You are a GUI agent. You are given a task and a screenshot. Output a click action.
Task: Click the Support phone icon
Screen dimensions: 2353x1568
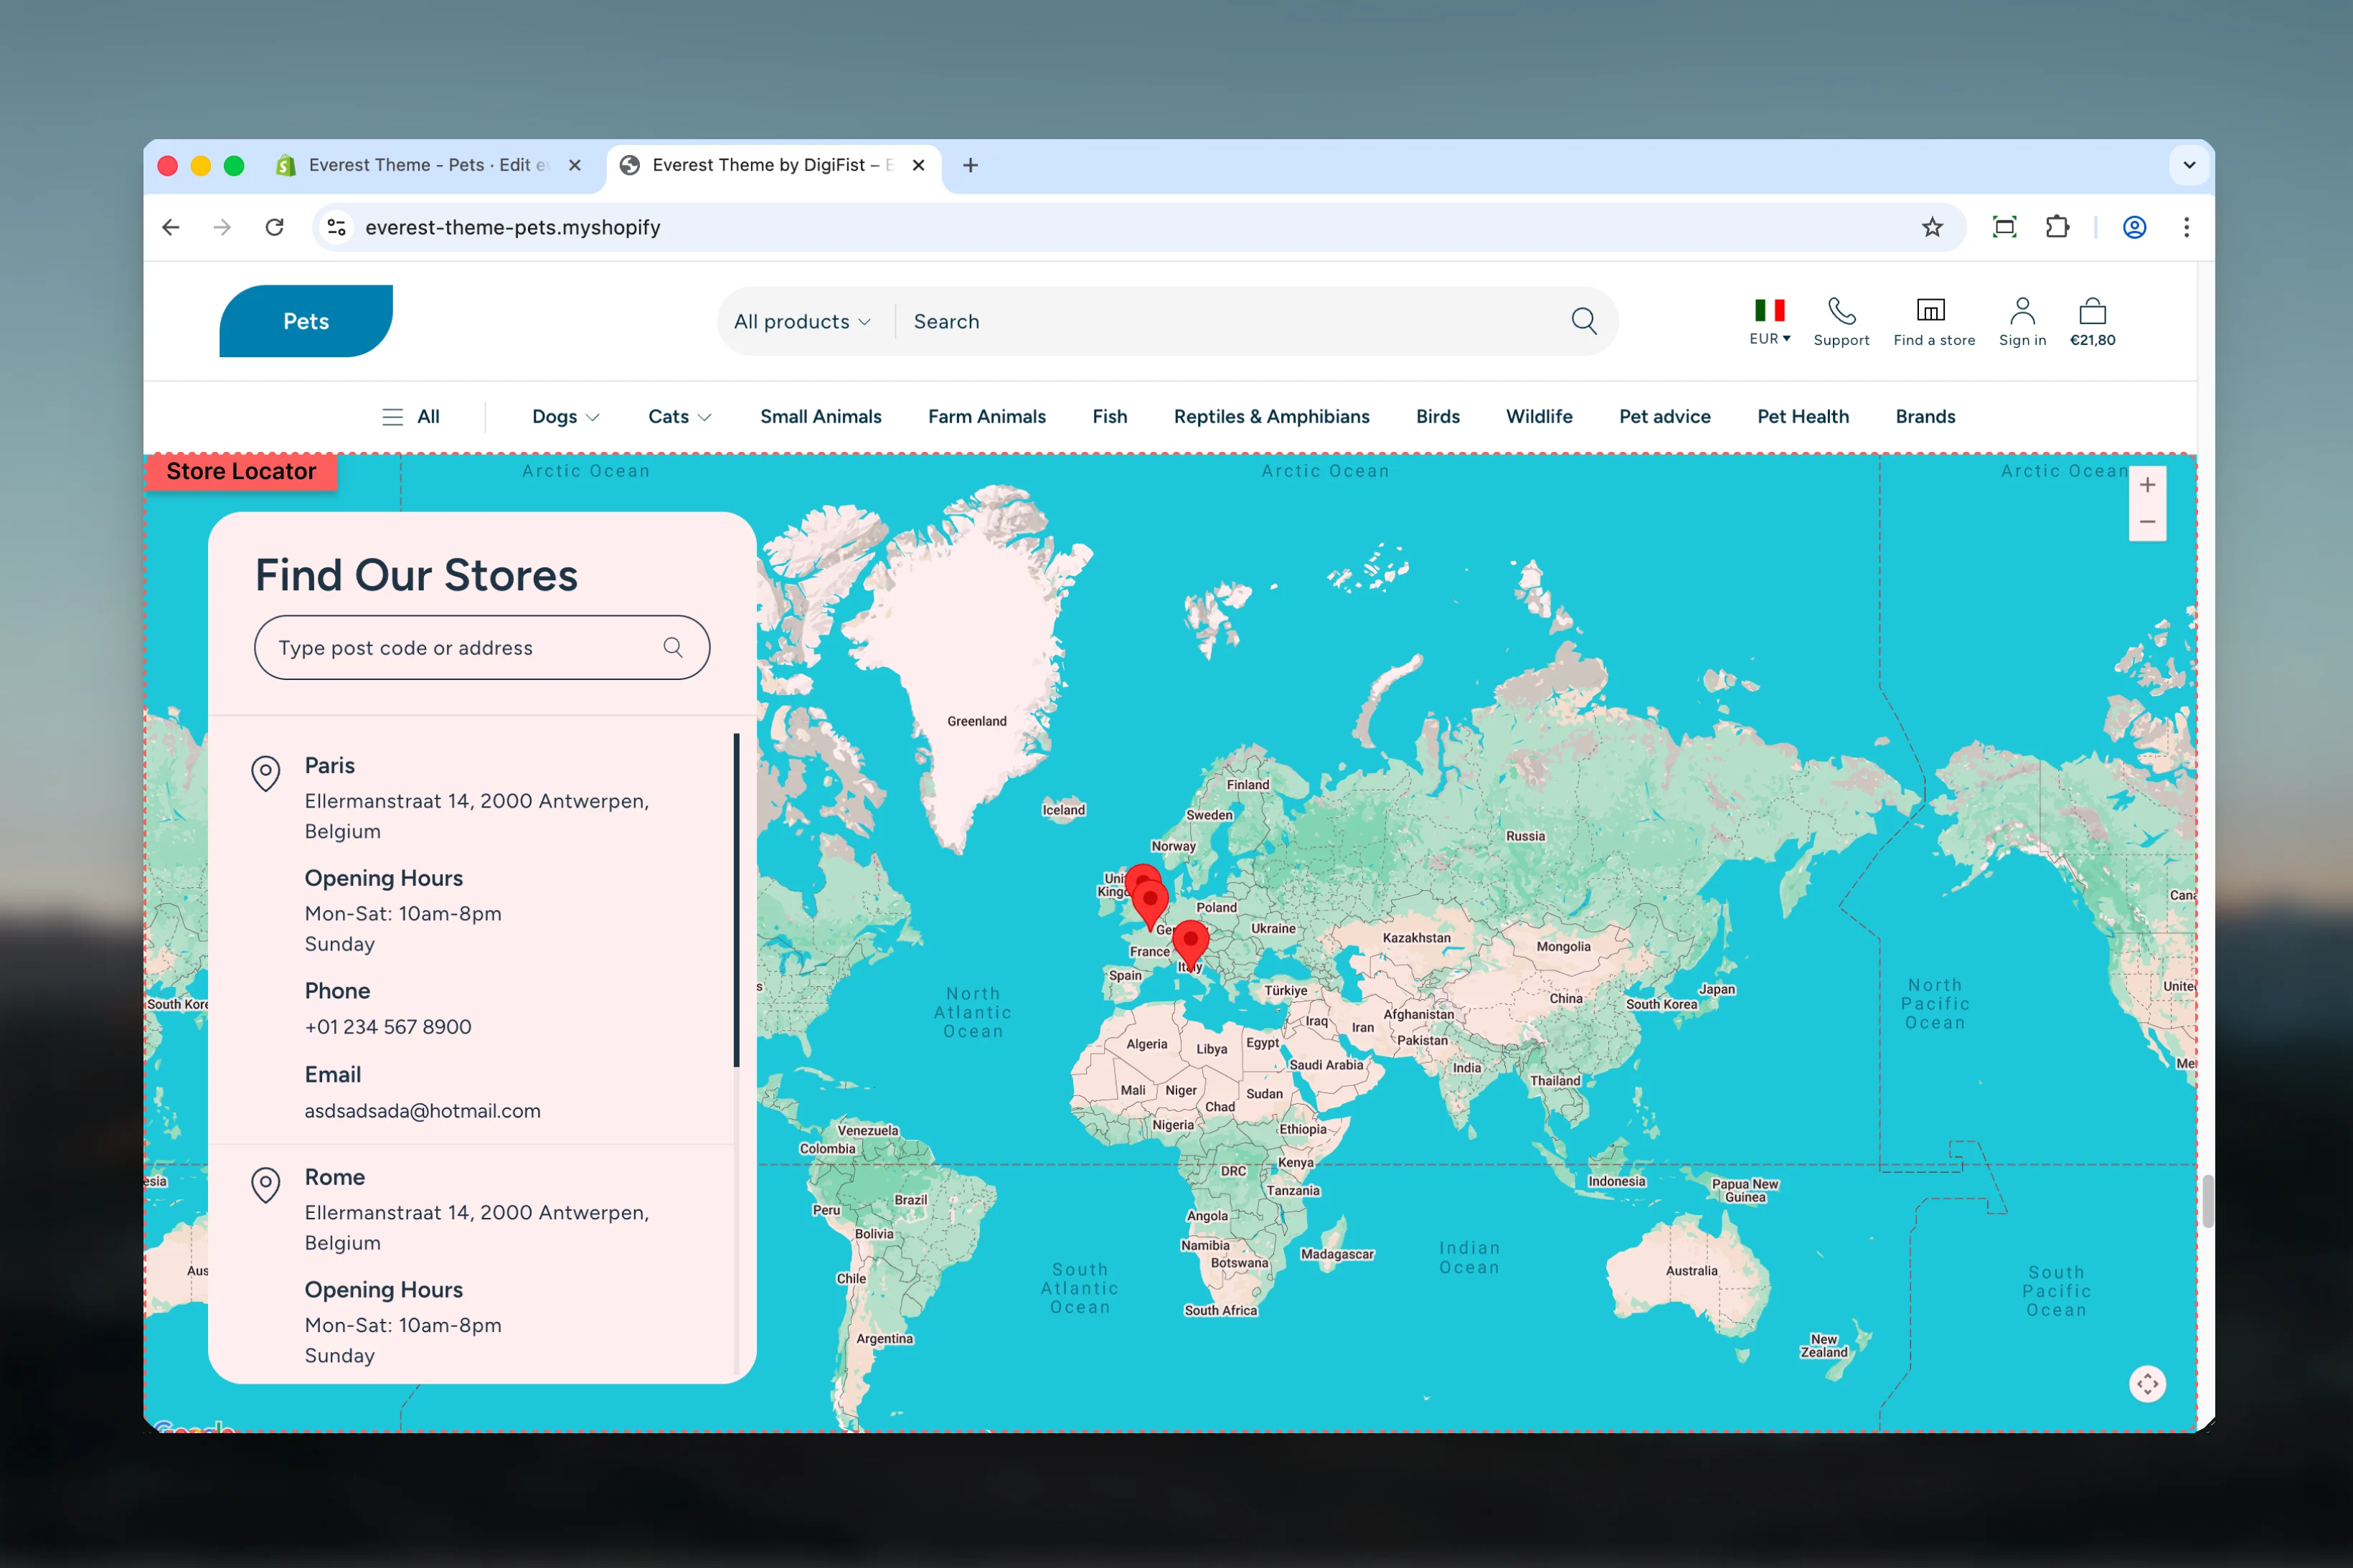(x=1841, y=322)
